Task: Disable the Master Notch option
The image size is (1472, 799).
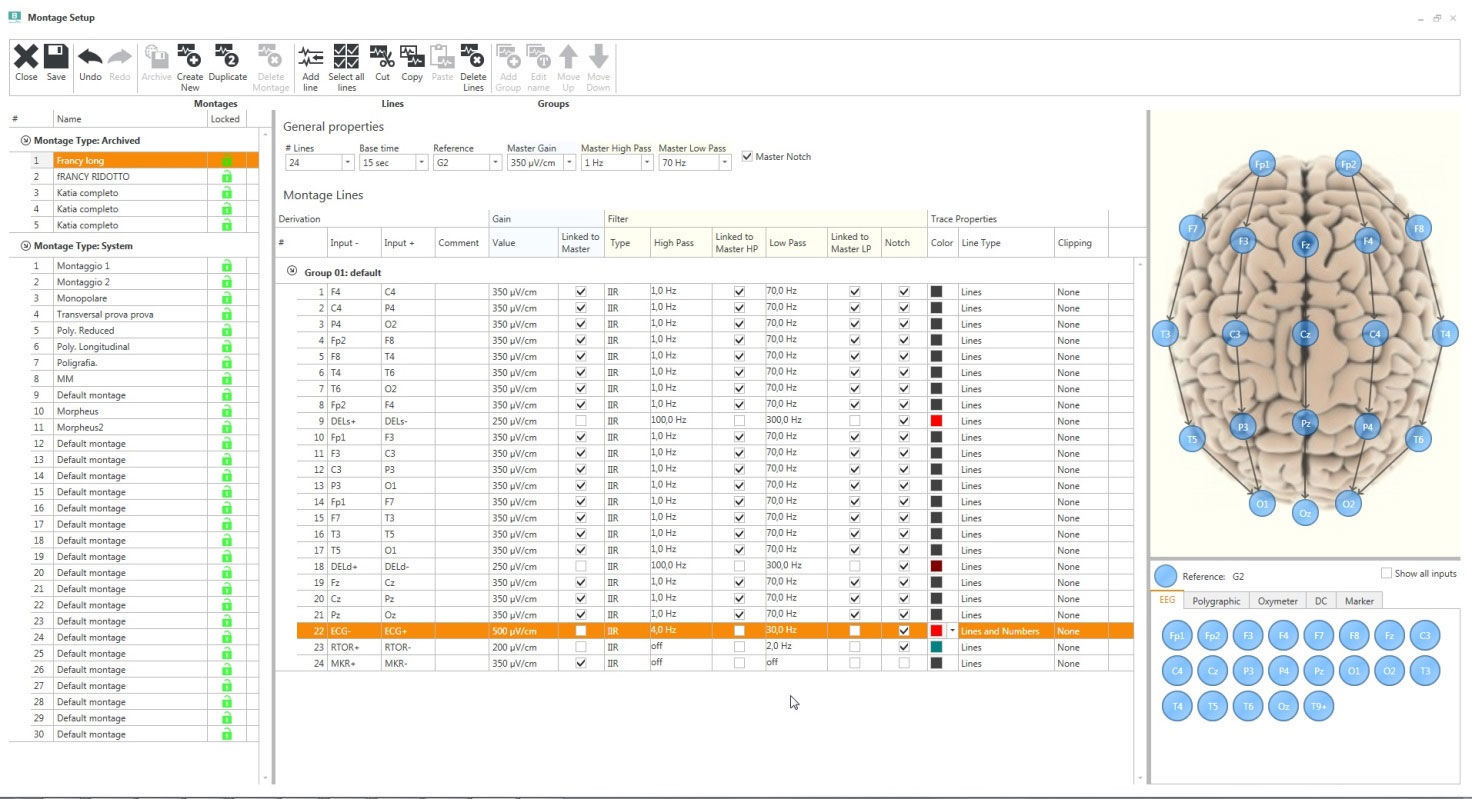Action: [748, 156]
